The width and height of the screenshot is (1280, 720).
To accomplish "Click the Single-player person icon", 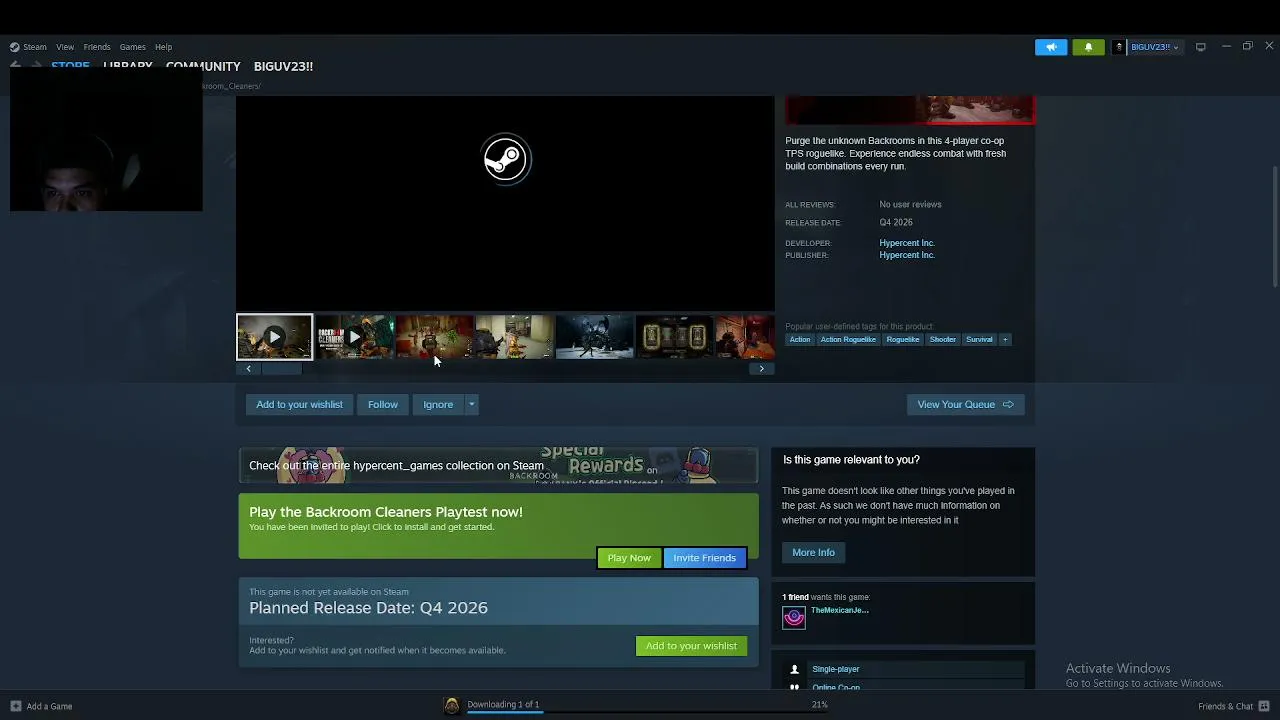I will pyautogui.click(x=795, y=669).
